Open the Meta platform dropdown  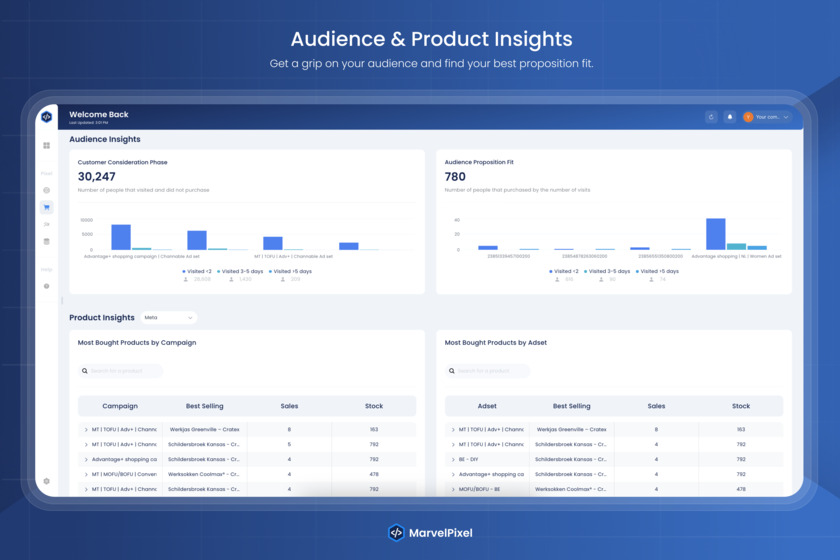pyautogui.click(x=169, y=318)
